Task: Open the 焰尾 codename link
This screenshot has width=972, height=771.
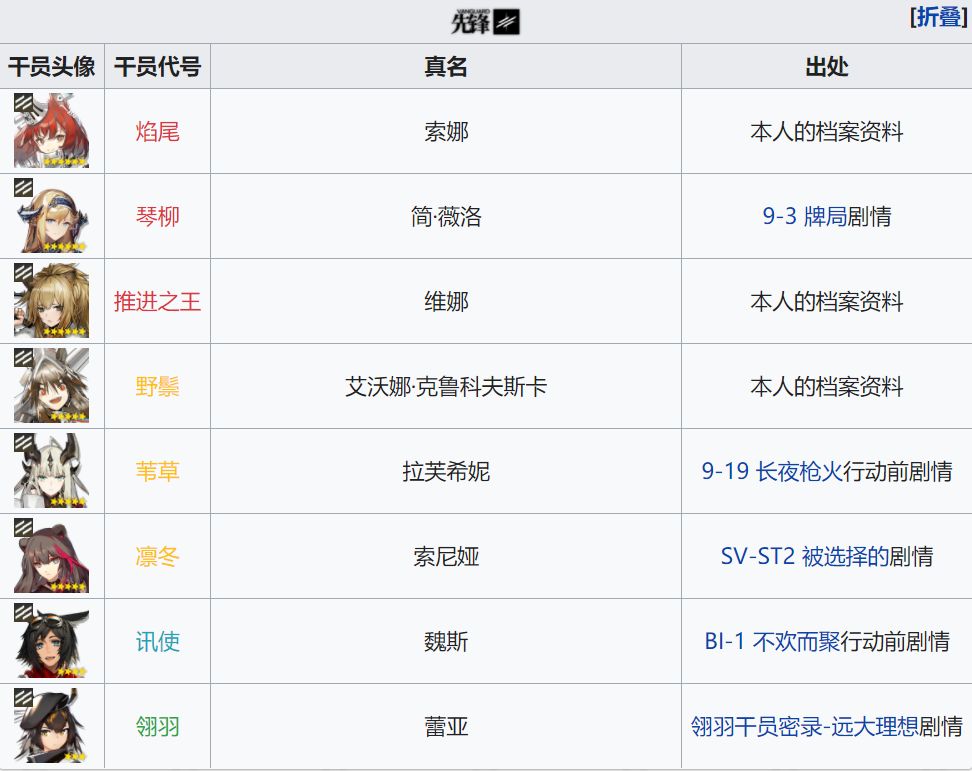Action: coord(157,131)
